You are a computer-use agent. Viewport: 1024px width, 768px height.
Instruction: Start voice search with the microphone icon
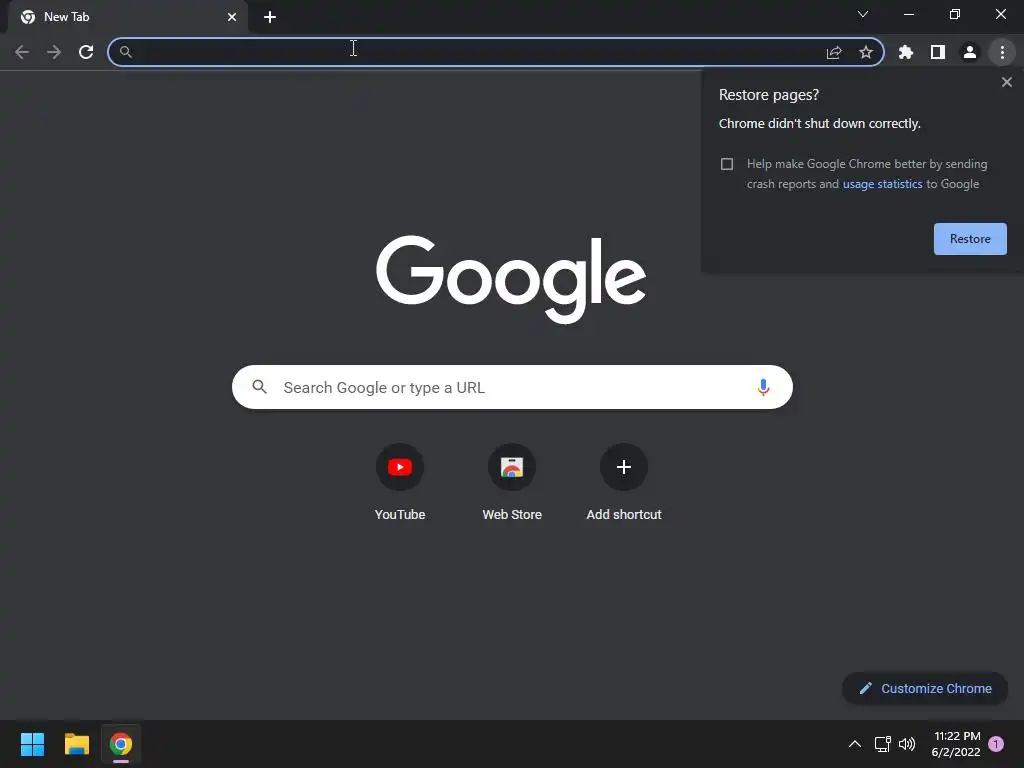pyautogui.click(x=763, y=387)
